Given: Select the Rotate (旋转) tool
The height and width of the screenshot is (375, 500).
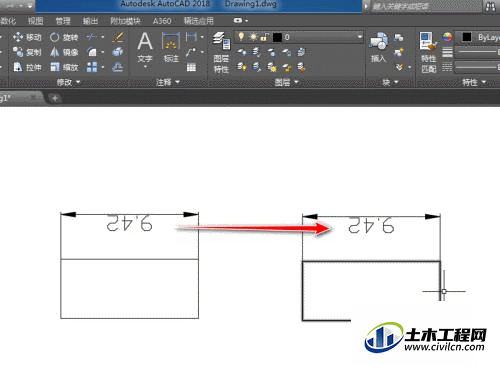Looking at the screenshot, I should (x=64, y=37).
